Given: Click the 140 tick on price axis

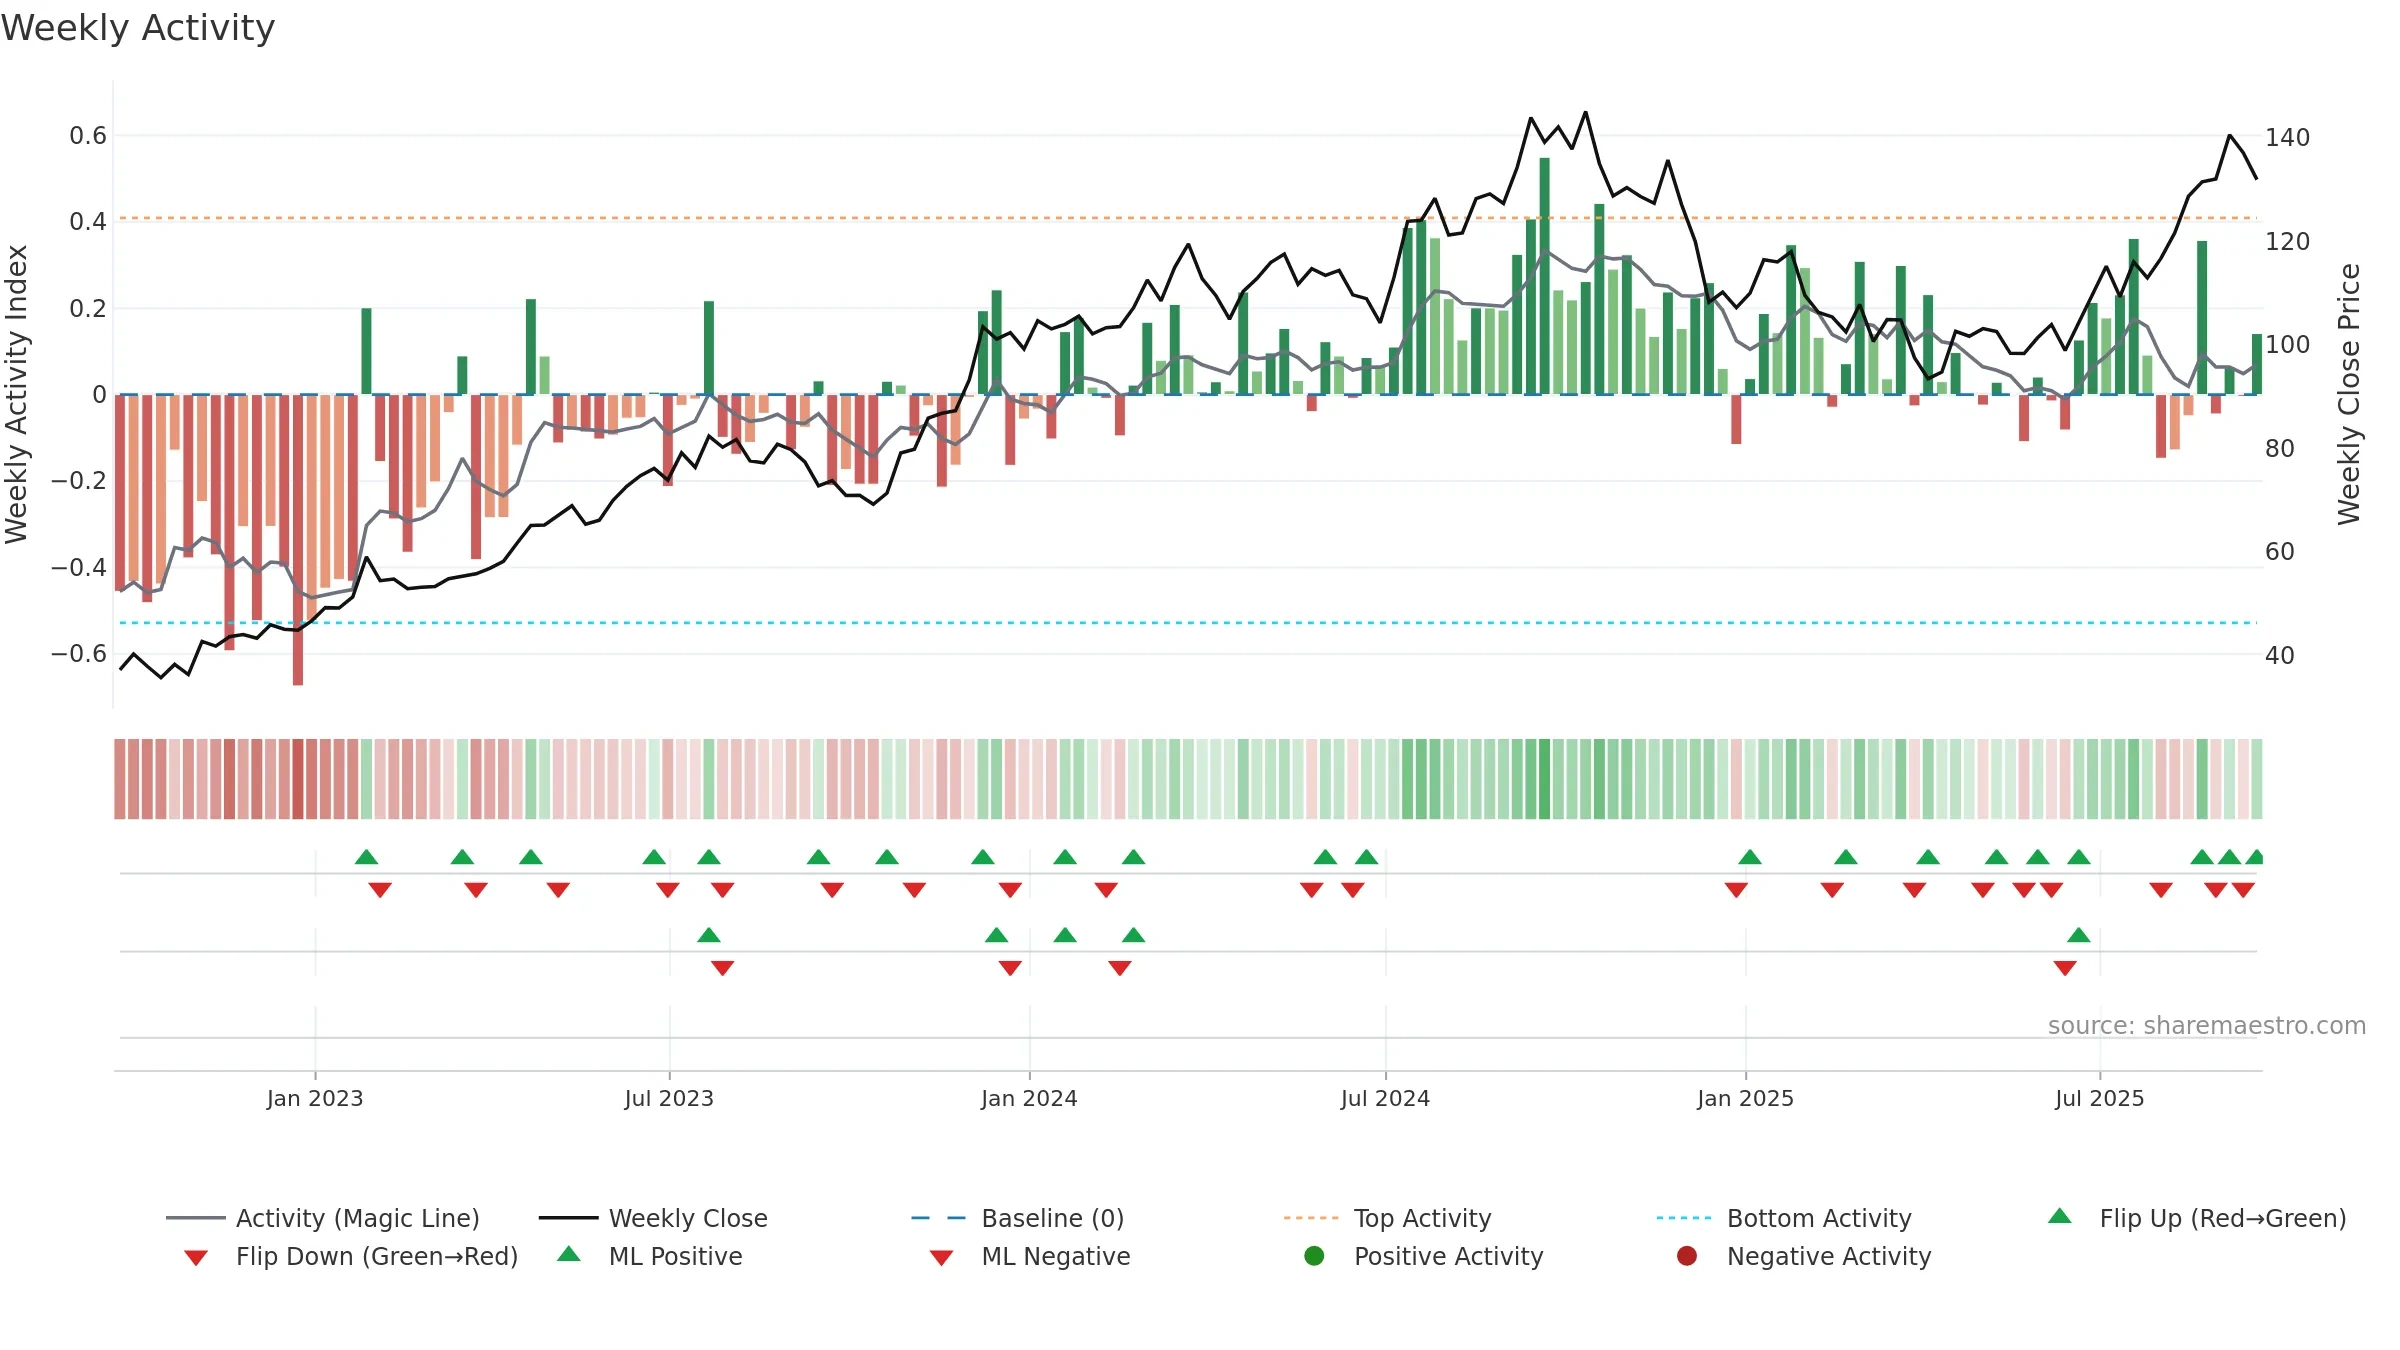Looking at the screenshot, I should [2288, 137].
